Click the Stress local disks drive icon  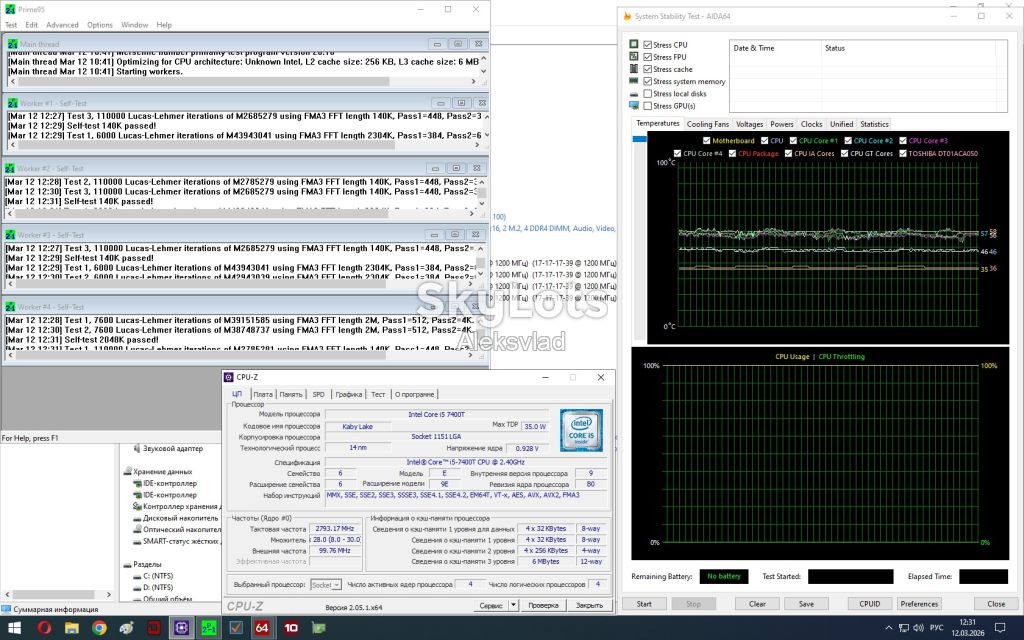pyautogui.click(x=633, y=93)
